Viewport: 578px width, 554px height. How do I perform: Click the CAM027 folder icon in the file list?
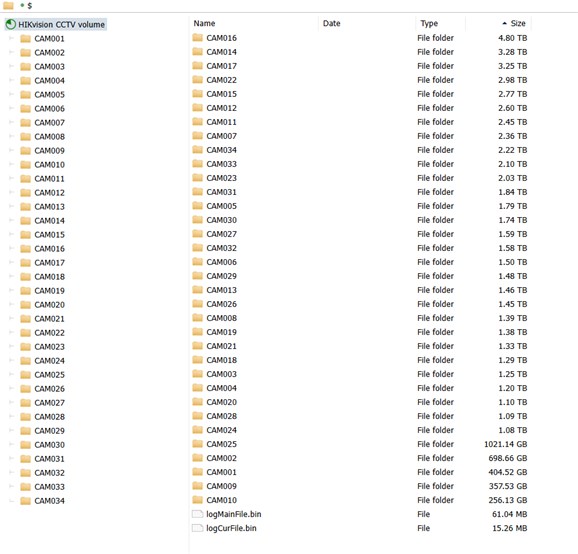(198, 234)
